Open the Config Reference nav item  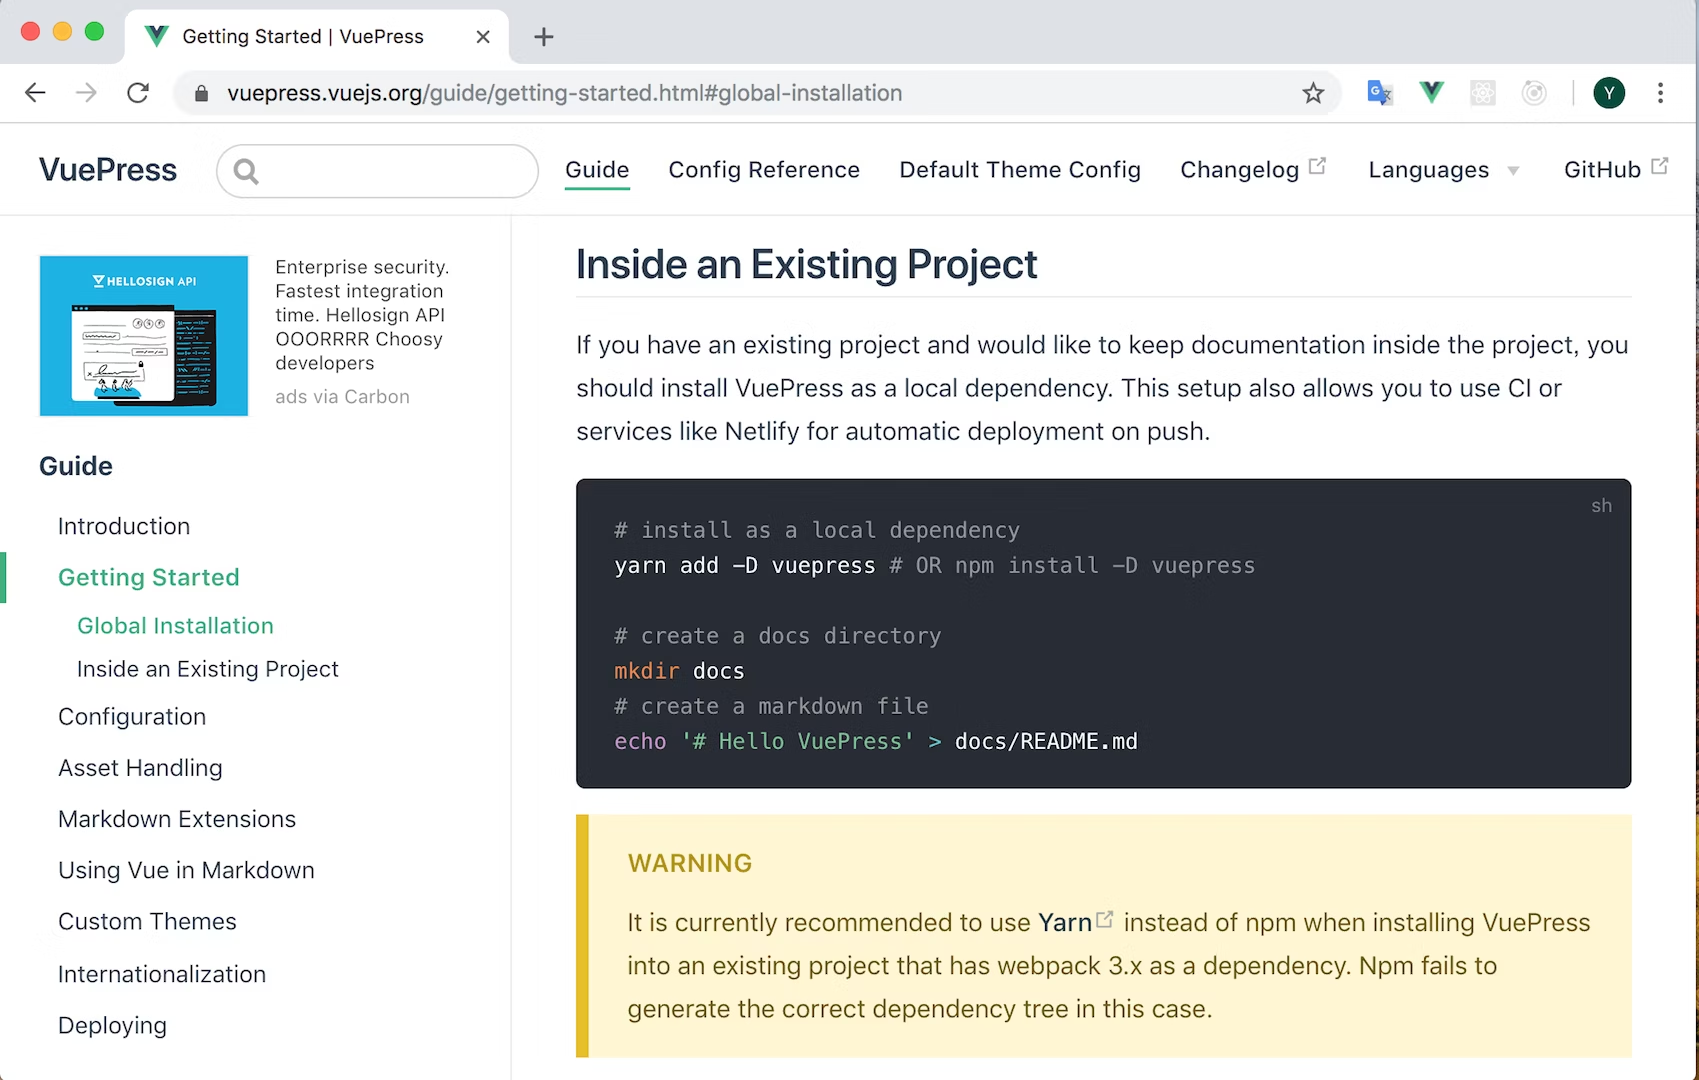pyautogui.click(x=764, y=170)
